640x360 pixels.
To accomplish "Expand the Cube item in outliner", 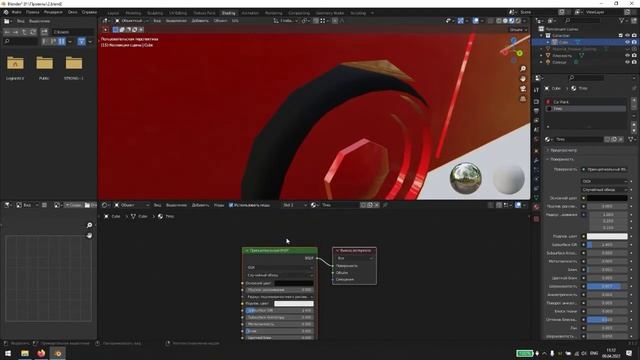I will 548,42.
